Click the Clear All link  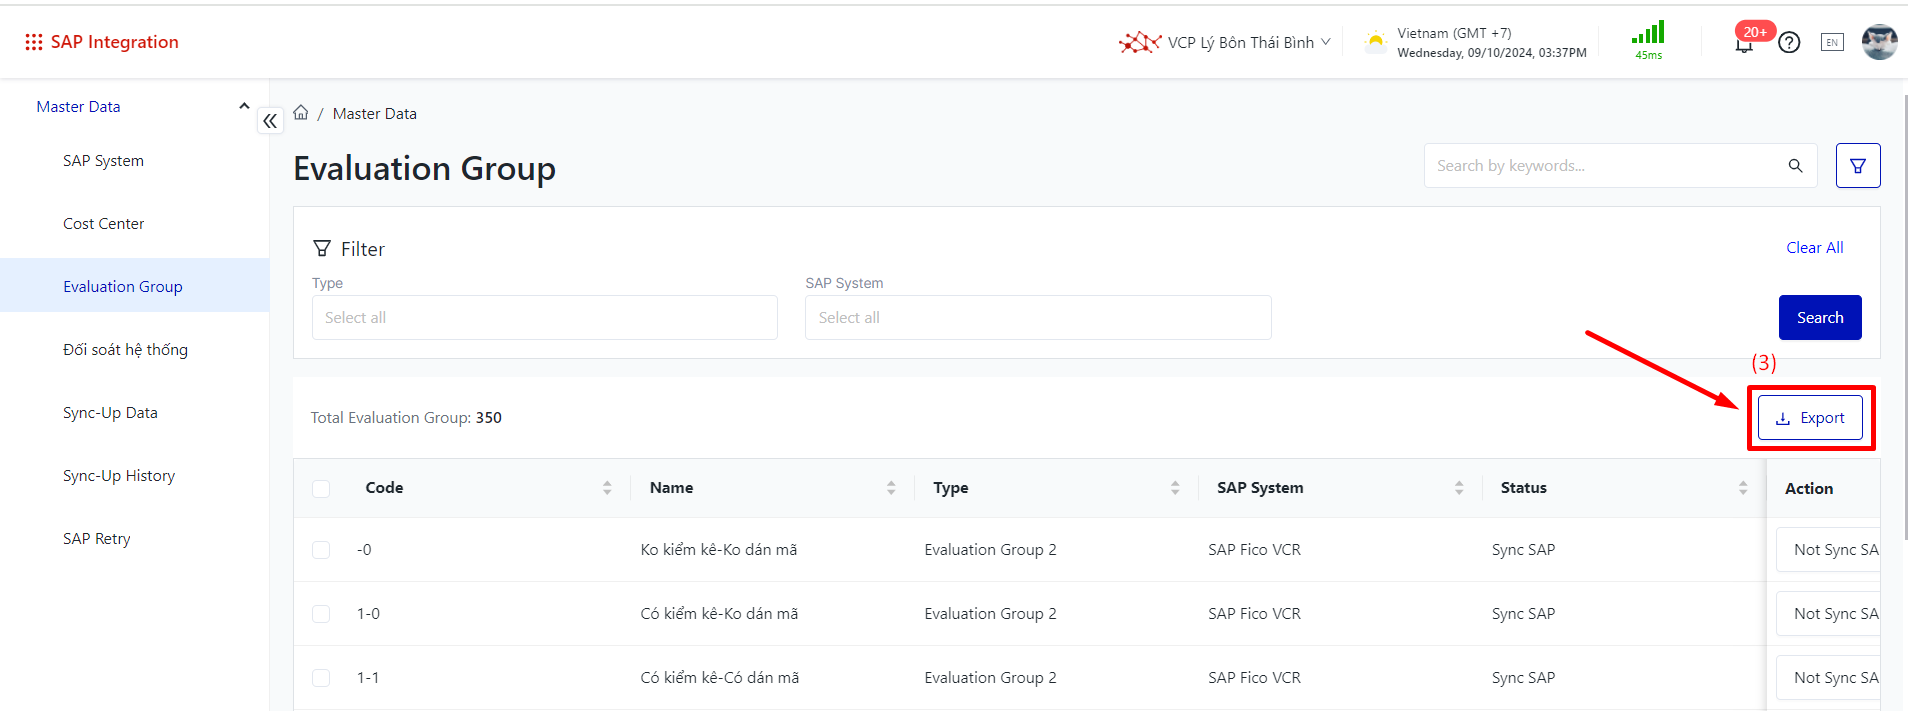[1814, 248]
